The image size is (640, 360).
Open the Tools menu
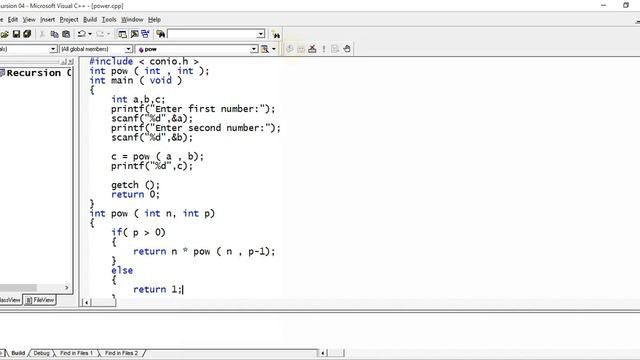tap(109, 20)
